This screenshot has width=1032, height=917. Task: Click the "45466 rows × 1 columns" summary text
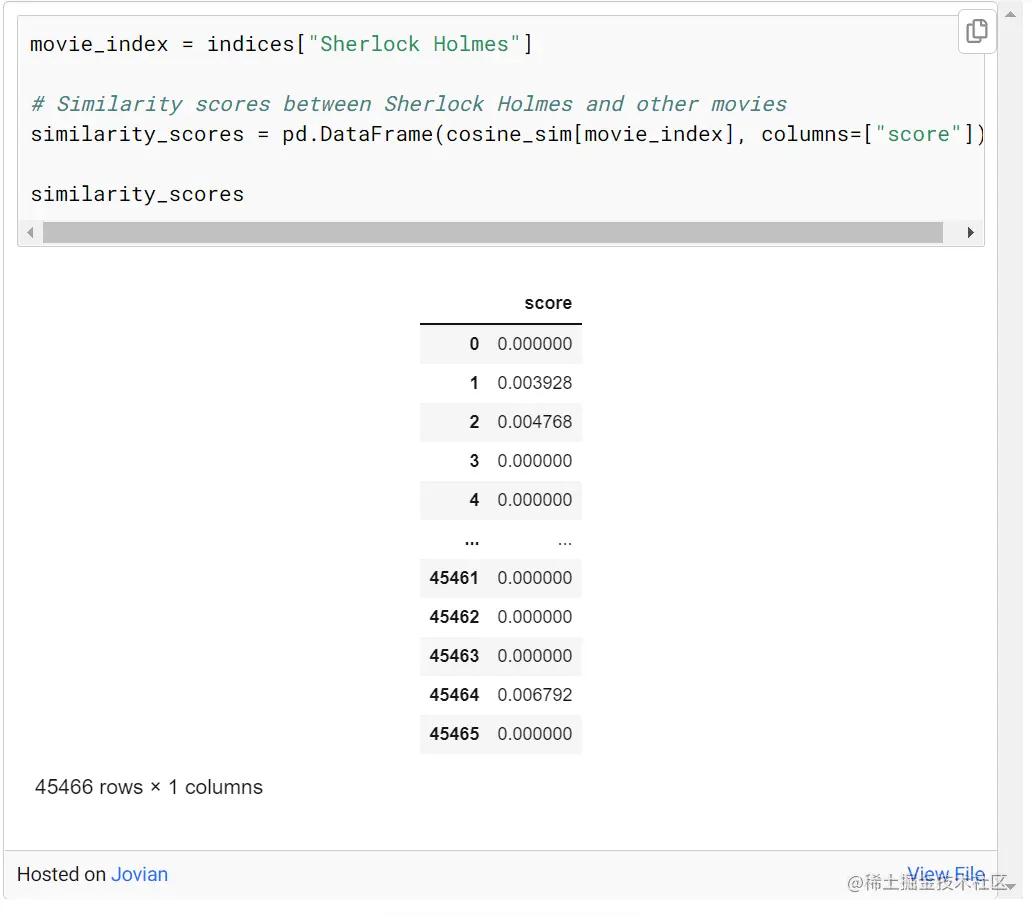(149, 787)
